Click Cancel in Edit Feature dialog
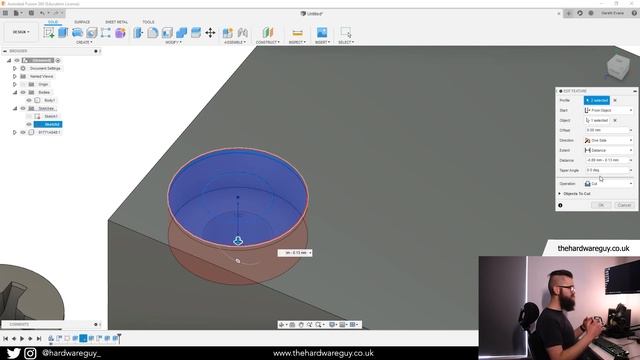 click(624, 205)
